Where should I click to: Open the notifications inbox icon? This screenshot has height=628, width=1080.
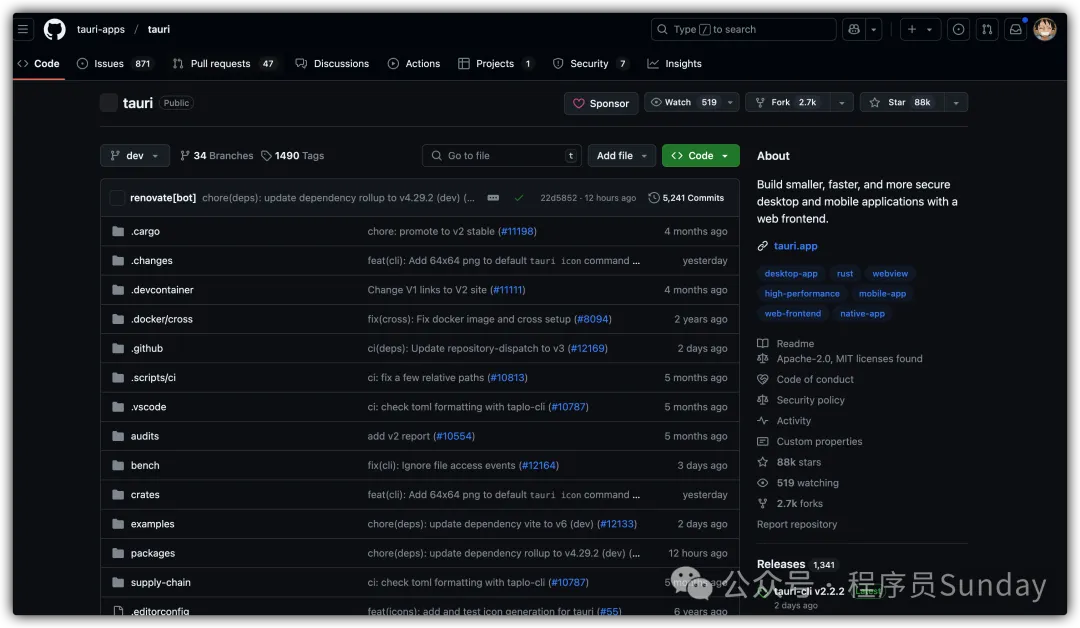(x=1015, y=29)
